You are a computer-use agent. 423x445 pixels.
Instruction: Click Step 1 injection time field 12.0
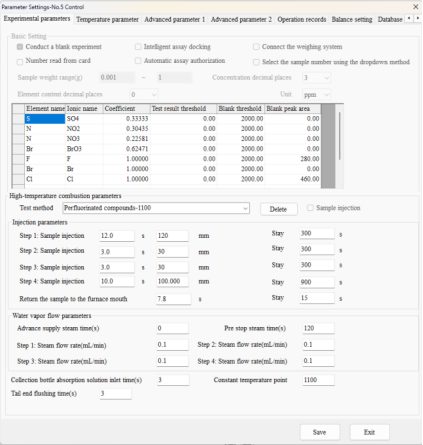pyautogui.click(x=117, y=236)
